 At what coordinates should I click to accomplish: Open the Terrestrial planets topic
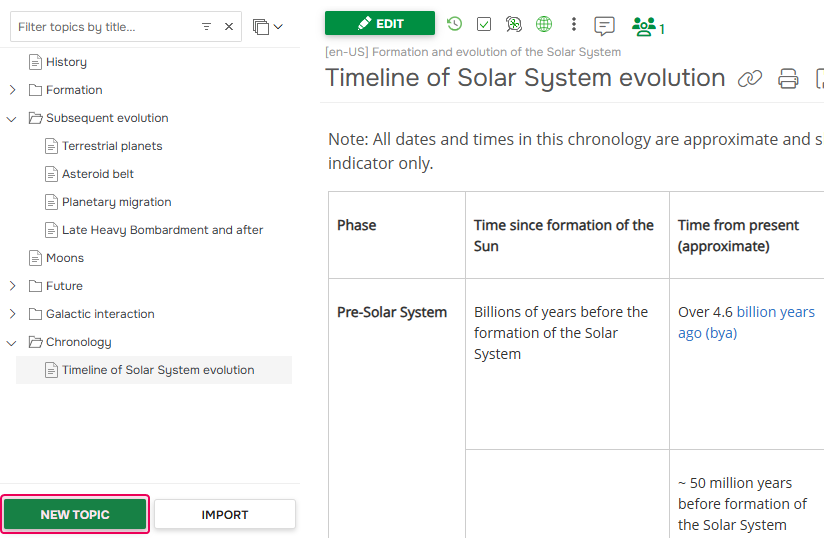(112, 146)
